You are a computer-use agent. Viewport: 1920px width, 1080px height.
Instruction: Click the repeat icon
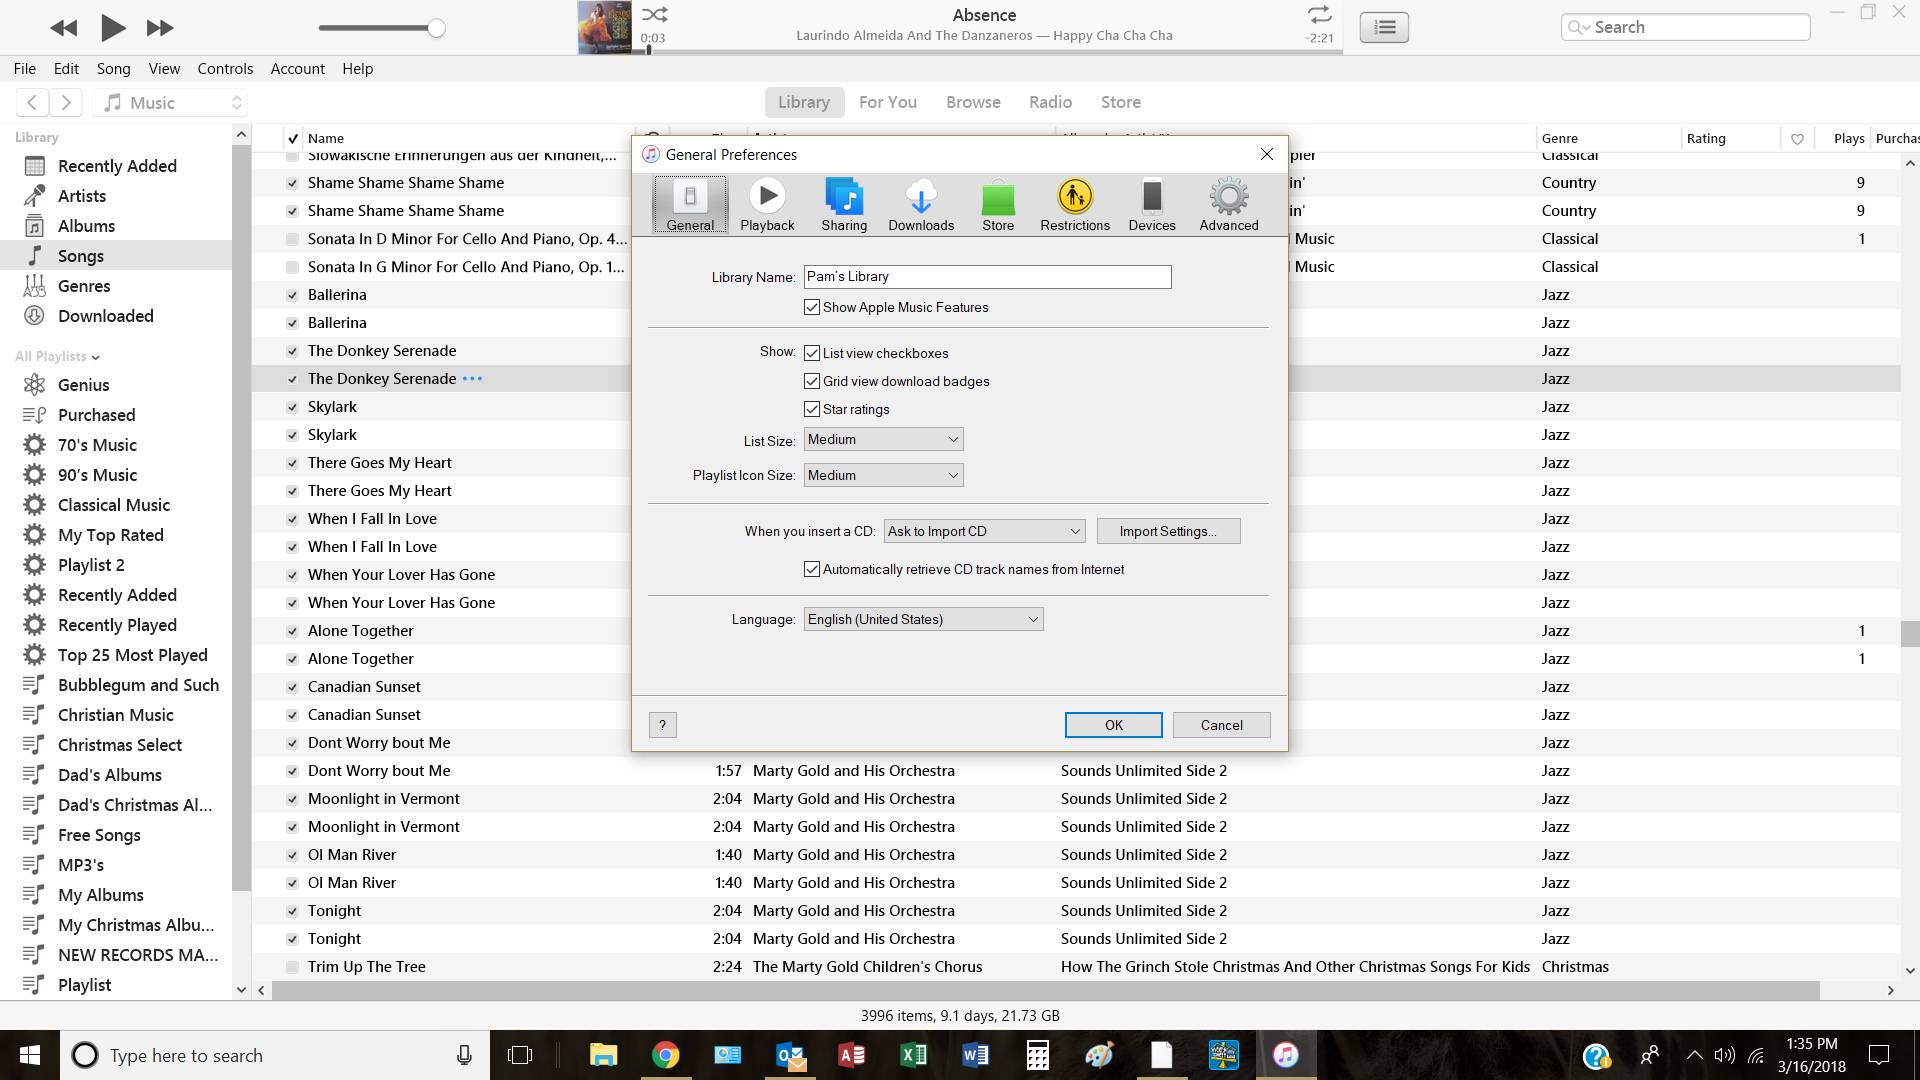[x=1319, y=15]
